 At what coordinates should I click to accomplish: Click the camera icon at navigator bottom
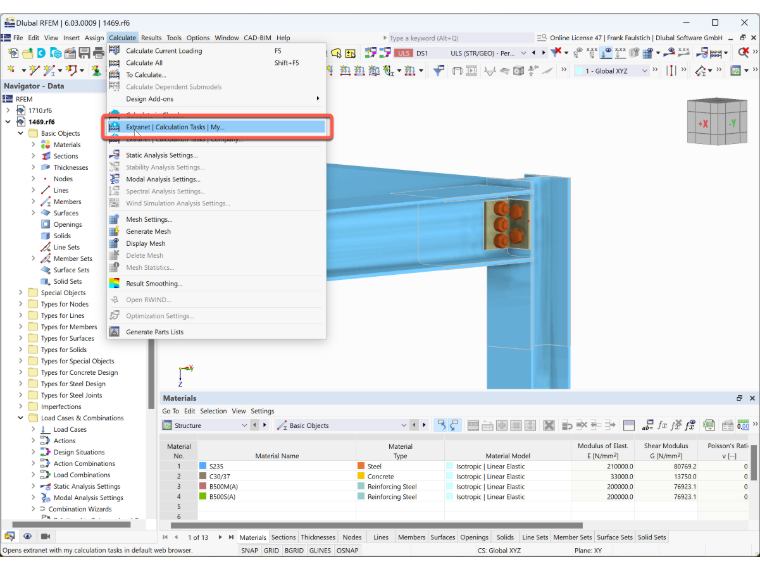46,536
